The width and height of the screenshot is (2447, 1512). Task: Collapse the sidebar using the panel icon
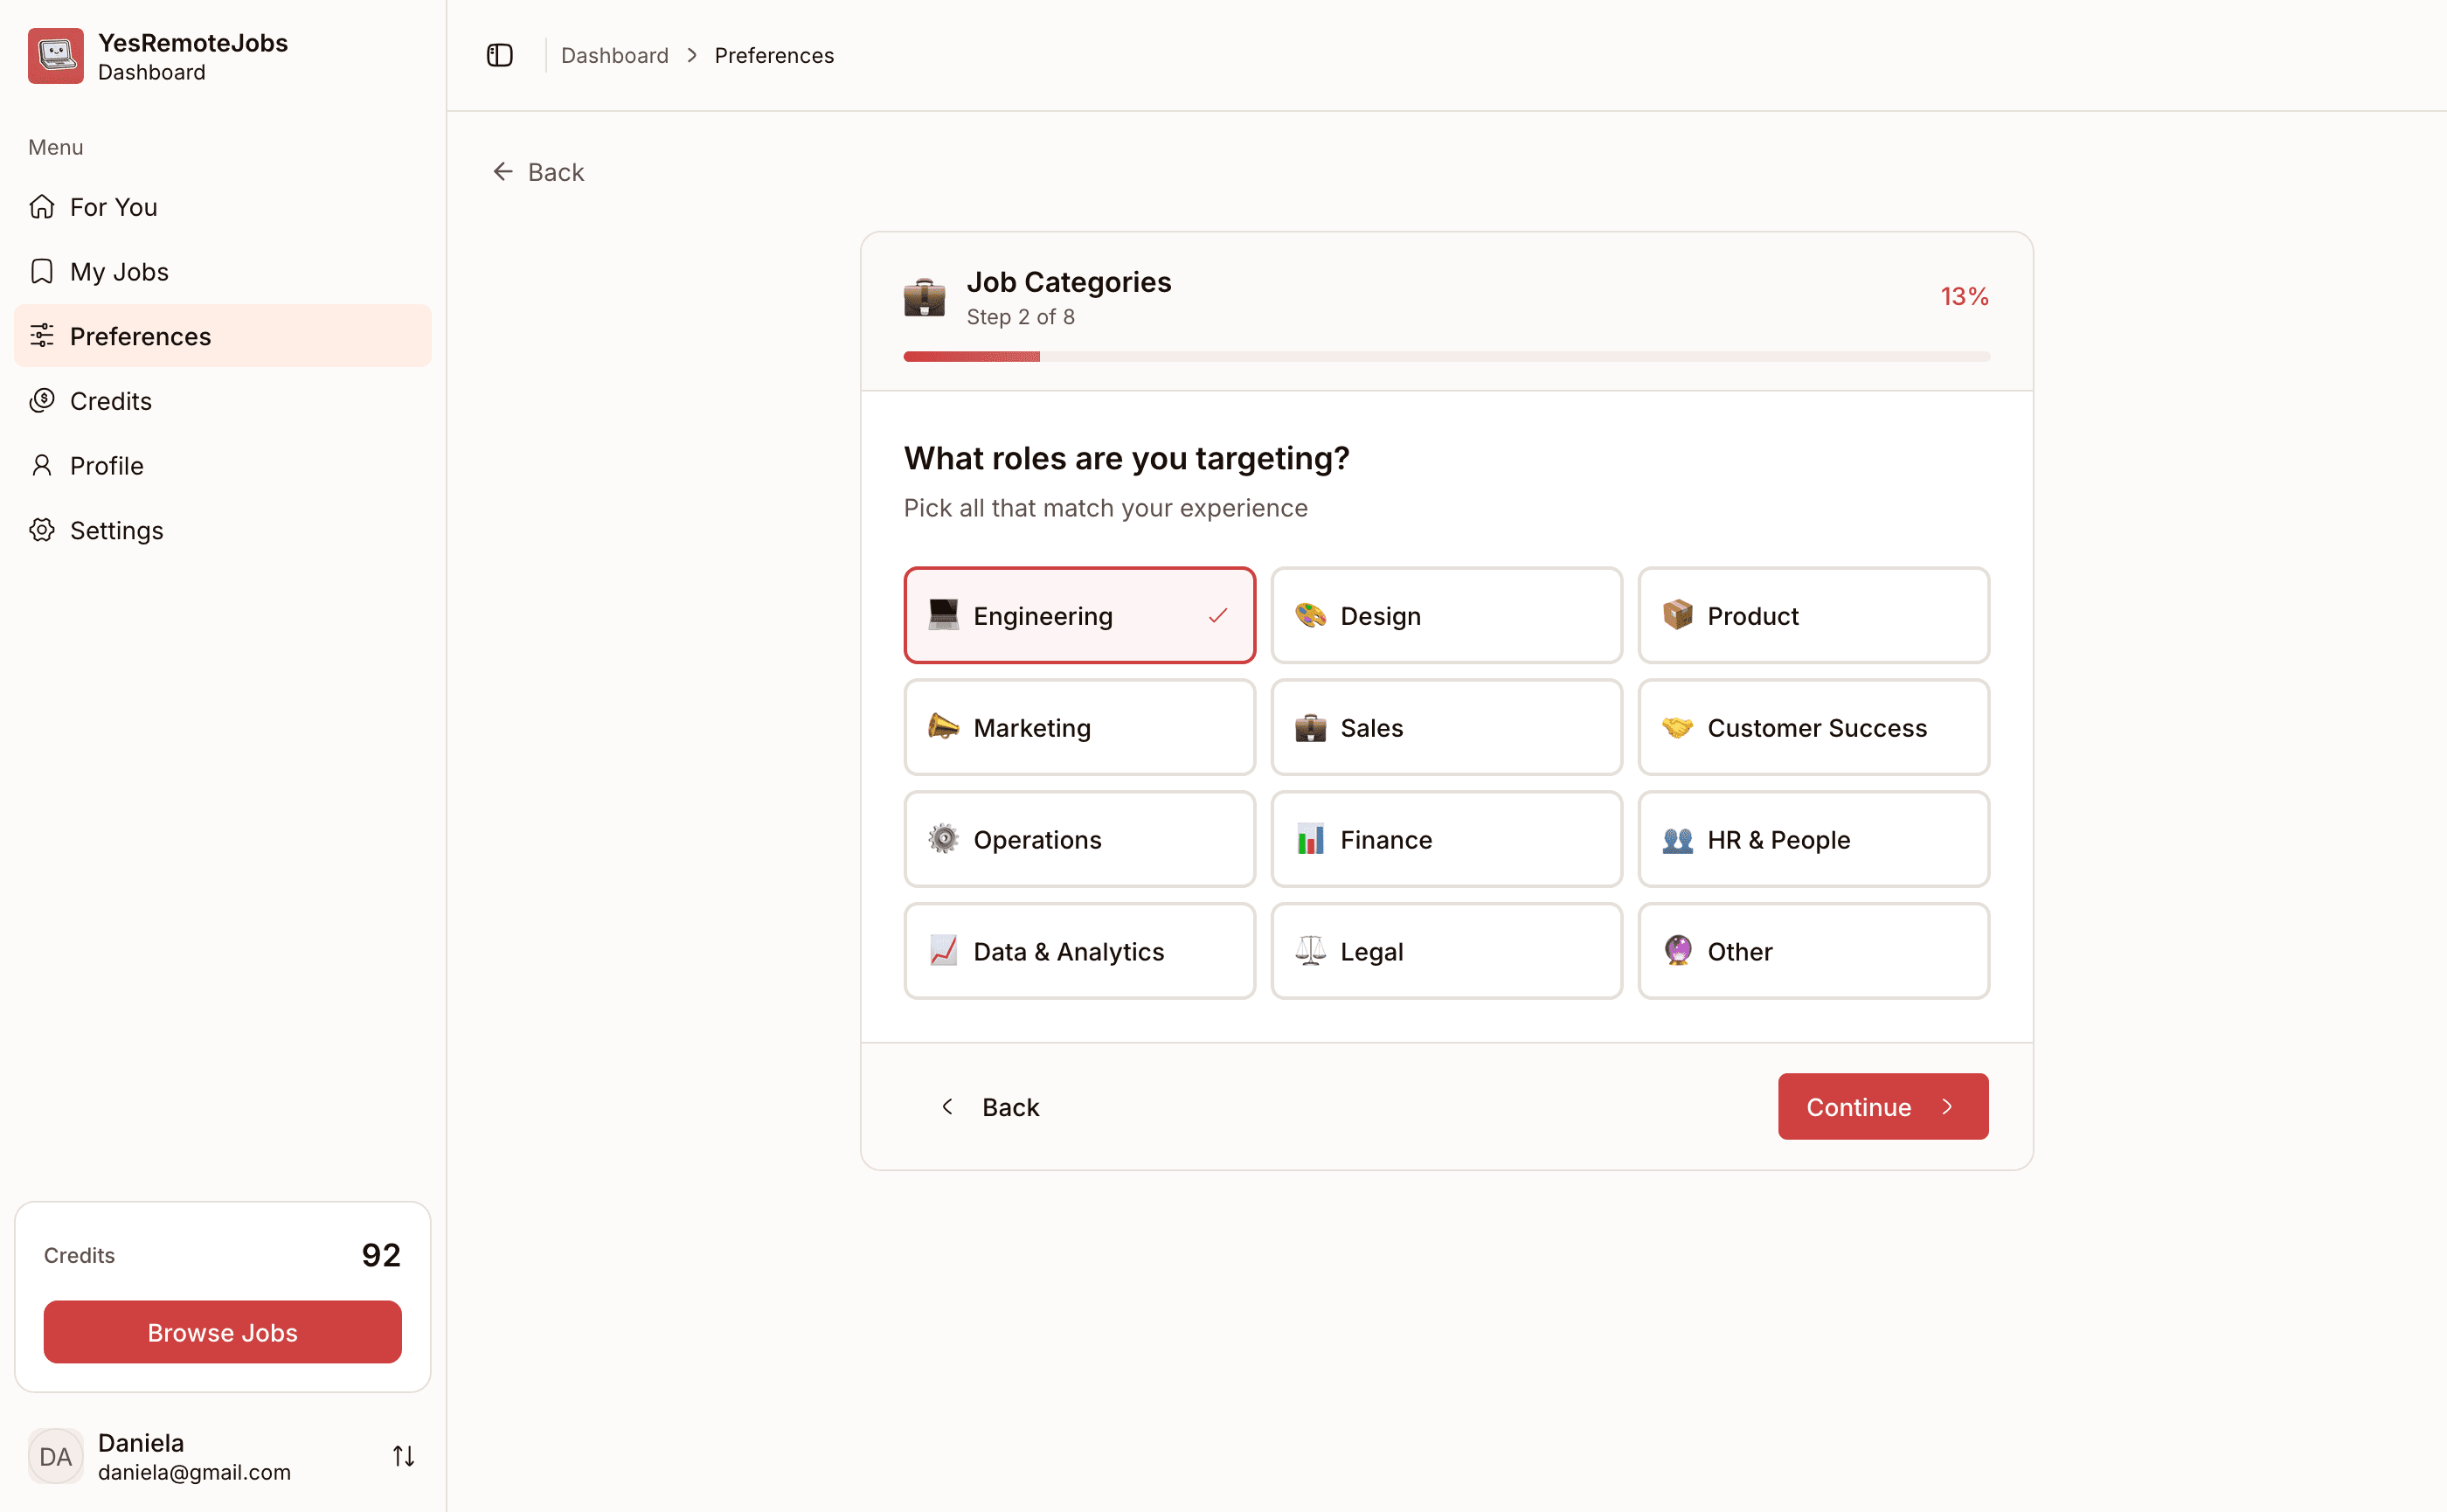[x=499, y=55]
